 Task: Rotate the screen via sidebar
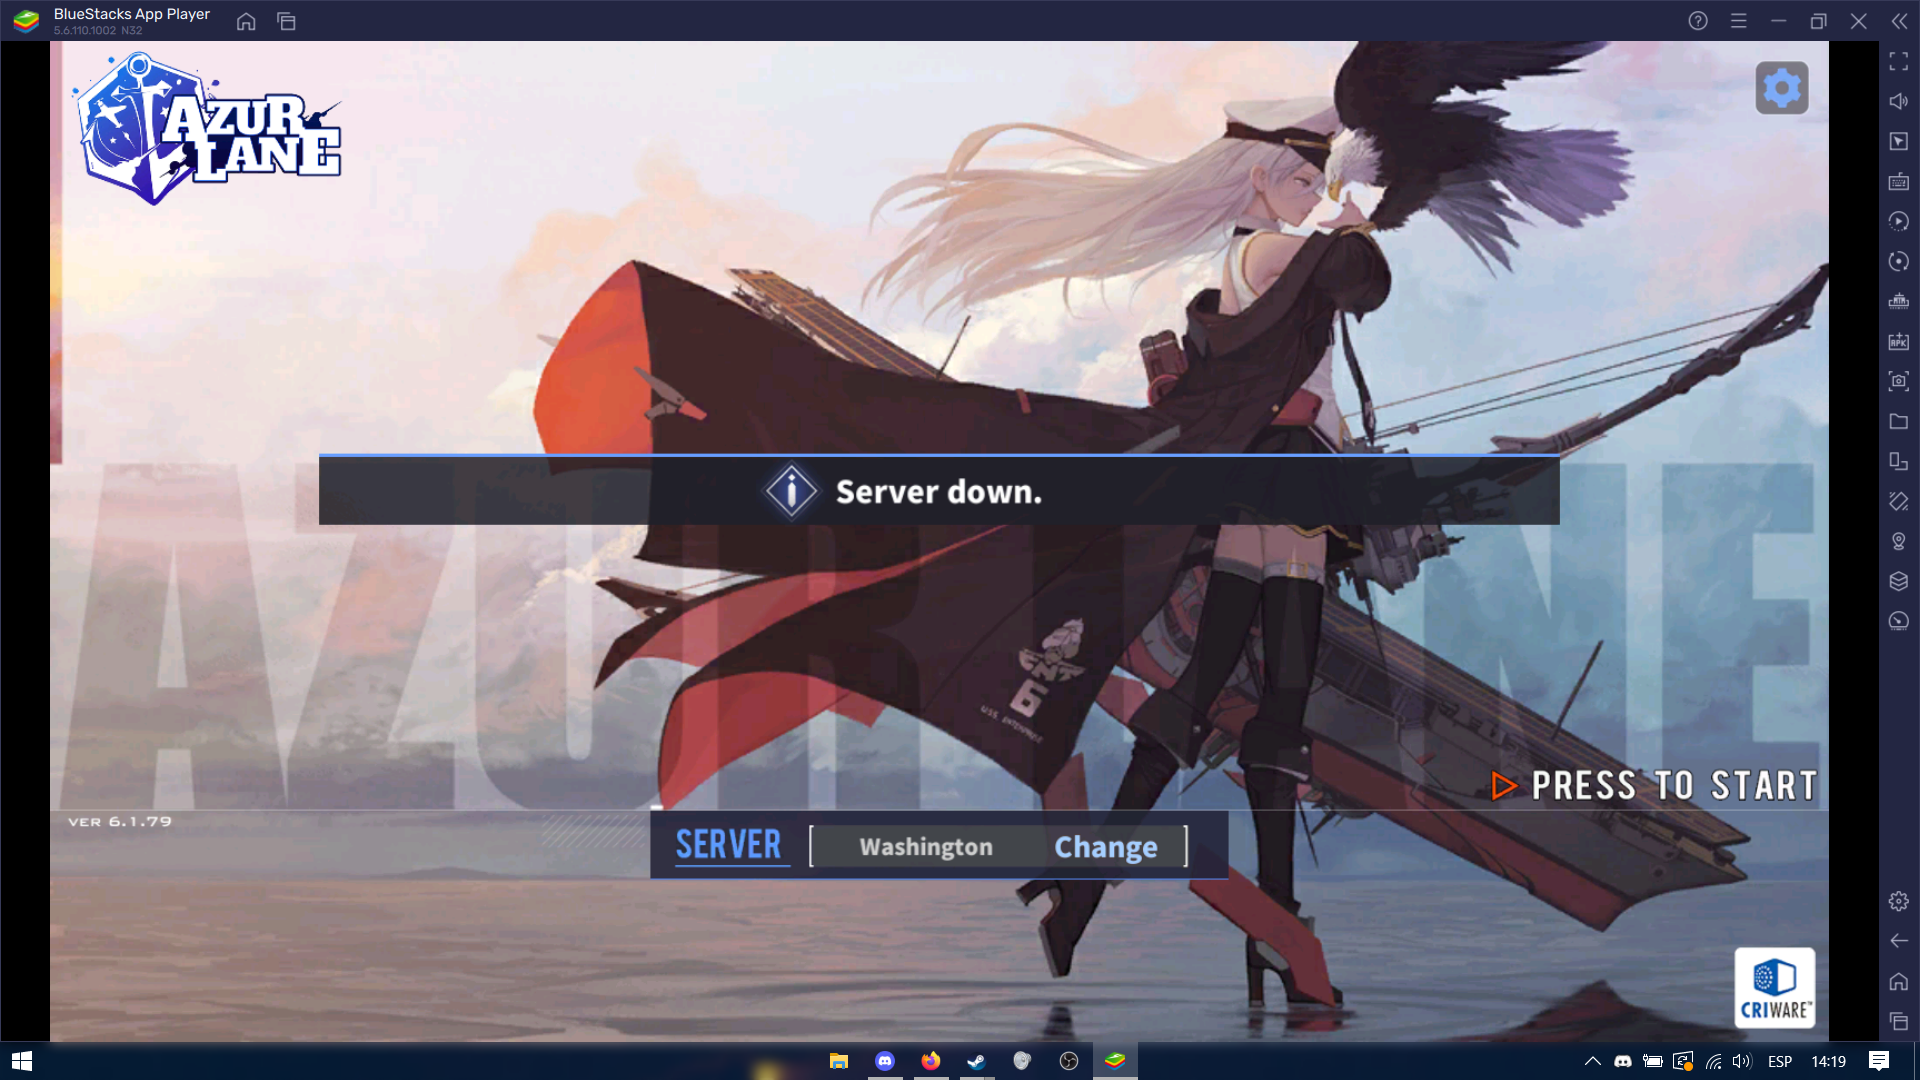(1899, 502)
